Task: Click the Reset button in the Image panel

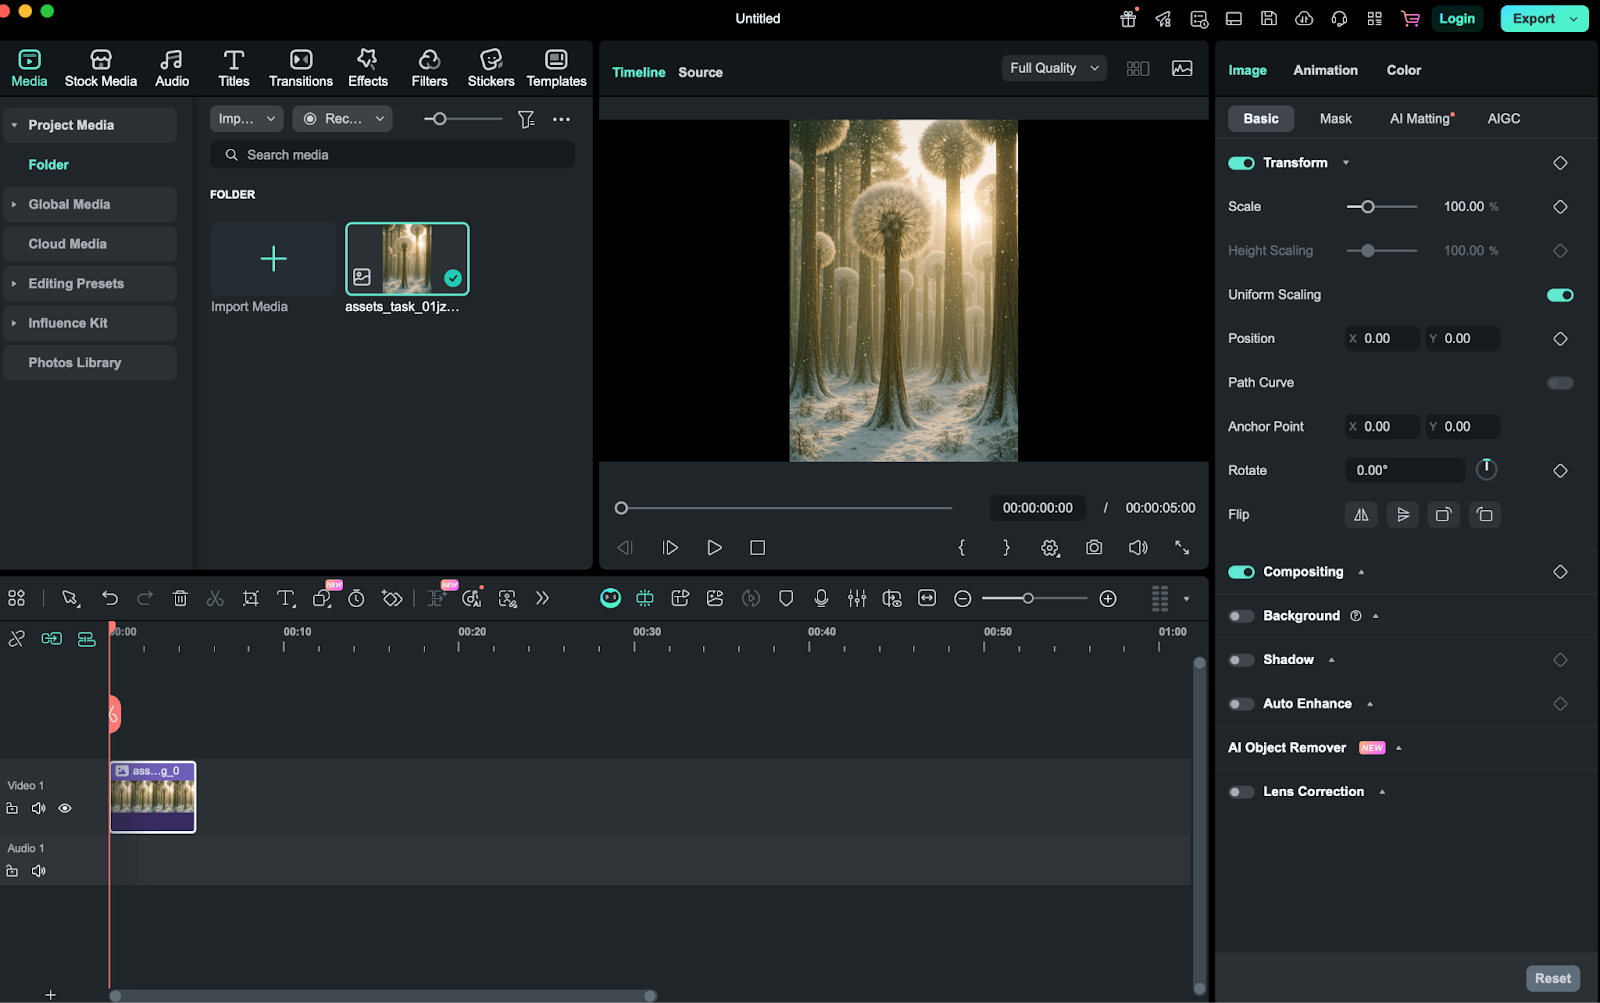Action: click(x=1553, y=978)
